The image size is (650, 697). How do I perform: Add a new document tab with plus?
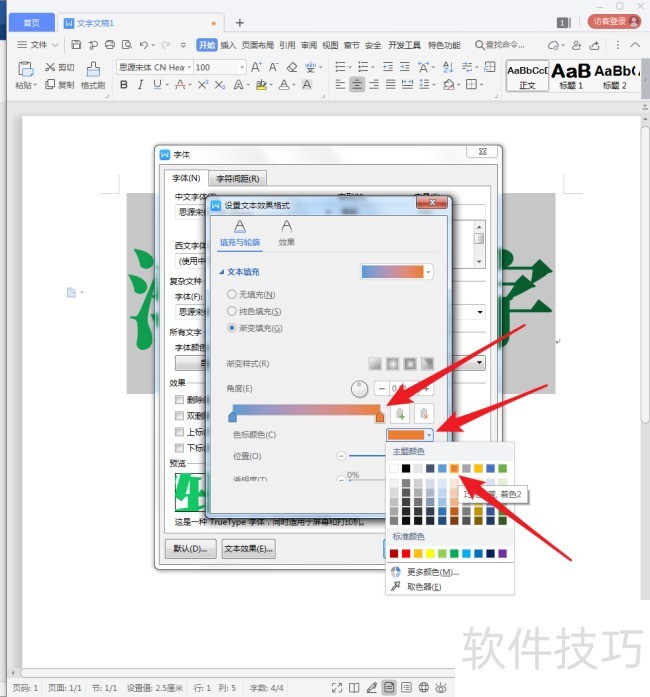pos(240,23)
